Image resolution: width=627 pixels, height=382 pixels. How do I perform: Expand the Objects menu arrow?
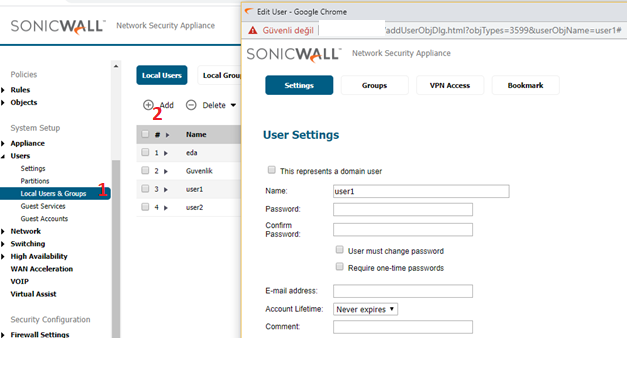coord(3,102)
